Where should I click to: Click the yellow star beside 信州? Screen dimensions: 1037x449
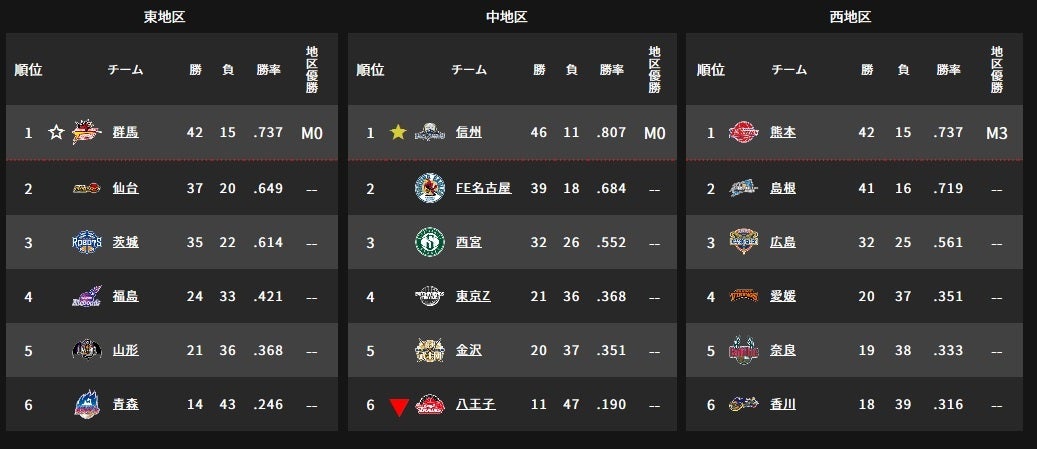397,132
